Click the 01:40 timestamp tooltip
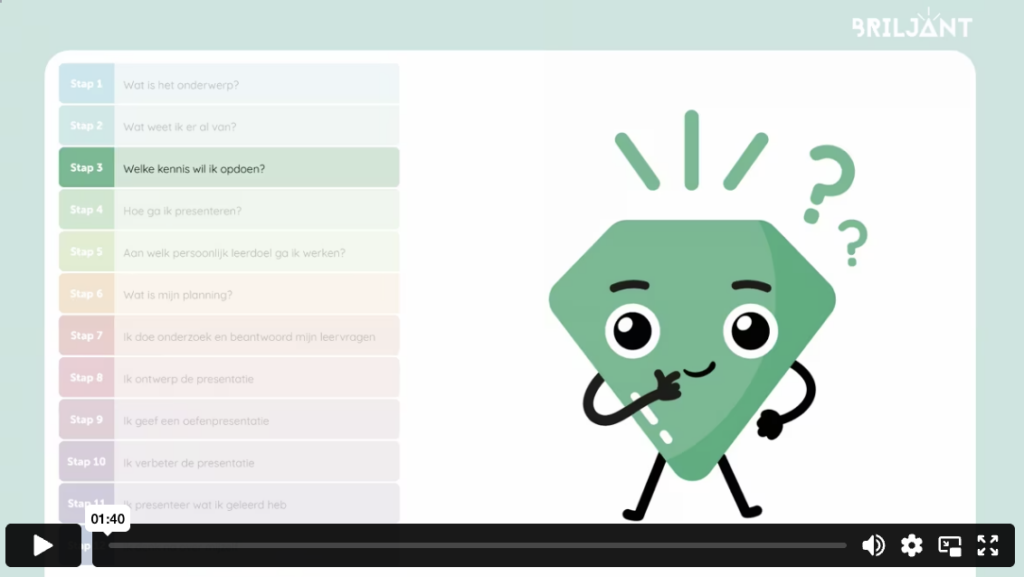This screenshot has width=1024, height=577. [x=107, y=519]
